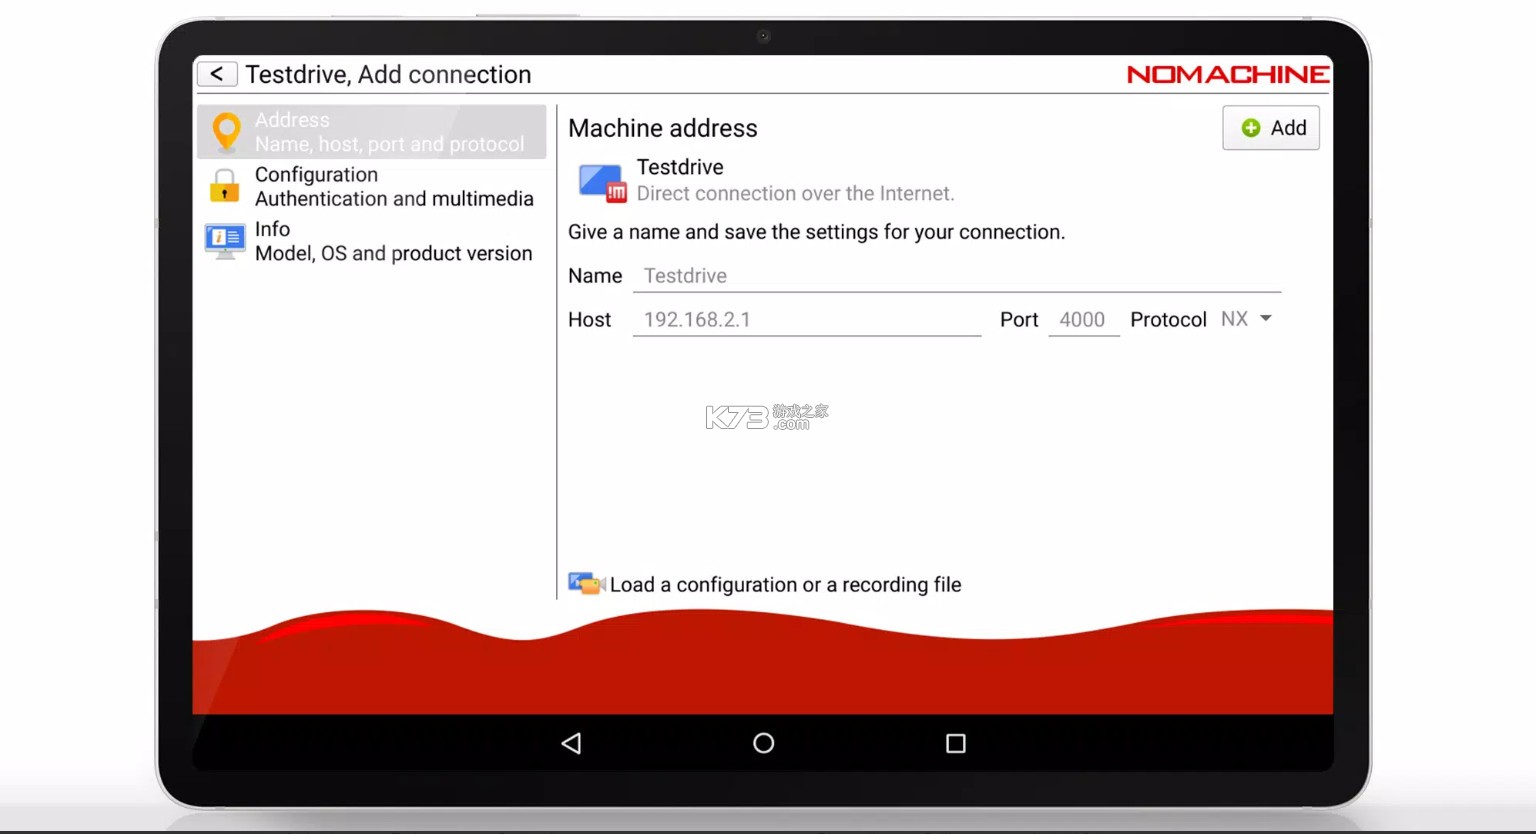Load a configuration or a recording file
Viewport: 1536px width, 834px height.
pyautogui.click(x=765, y=584)
